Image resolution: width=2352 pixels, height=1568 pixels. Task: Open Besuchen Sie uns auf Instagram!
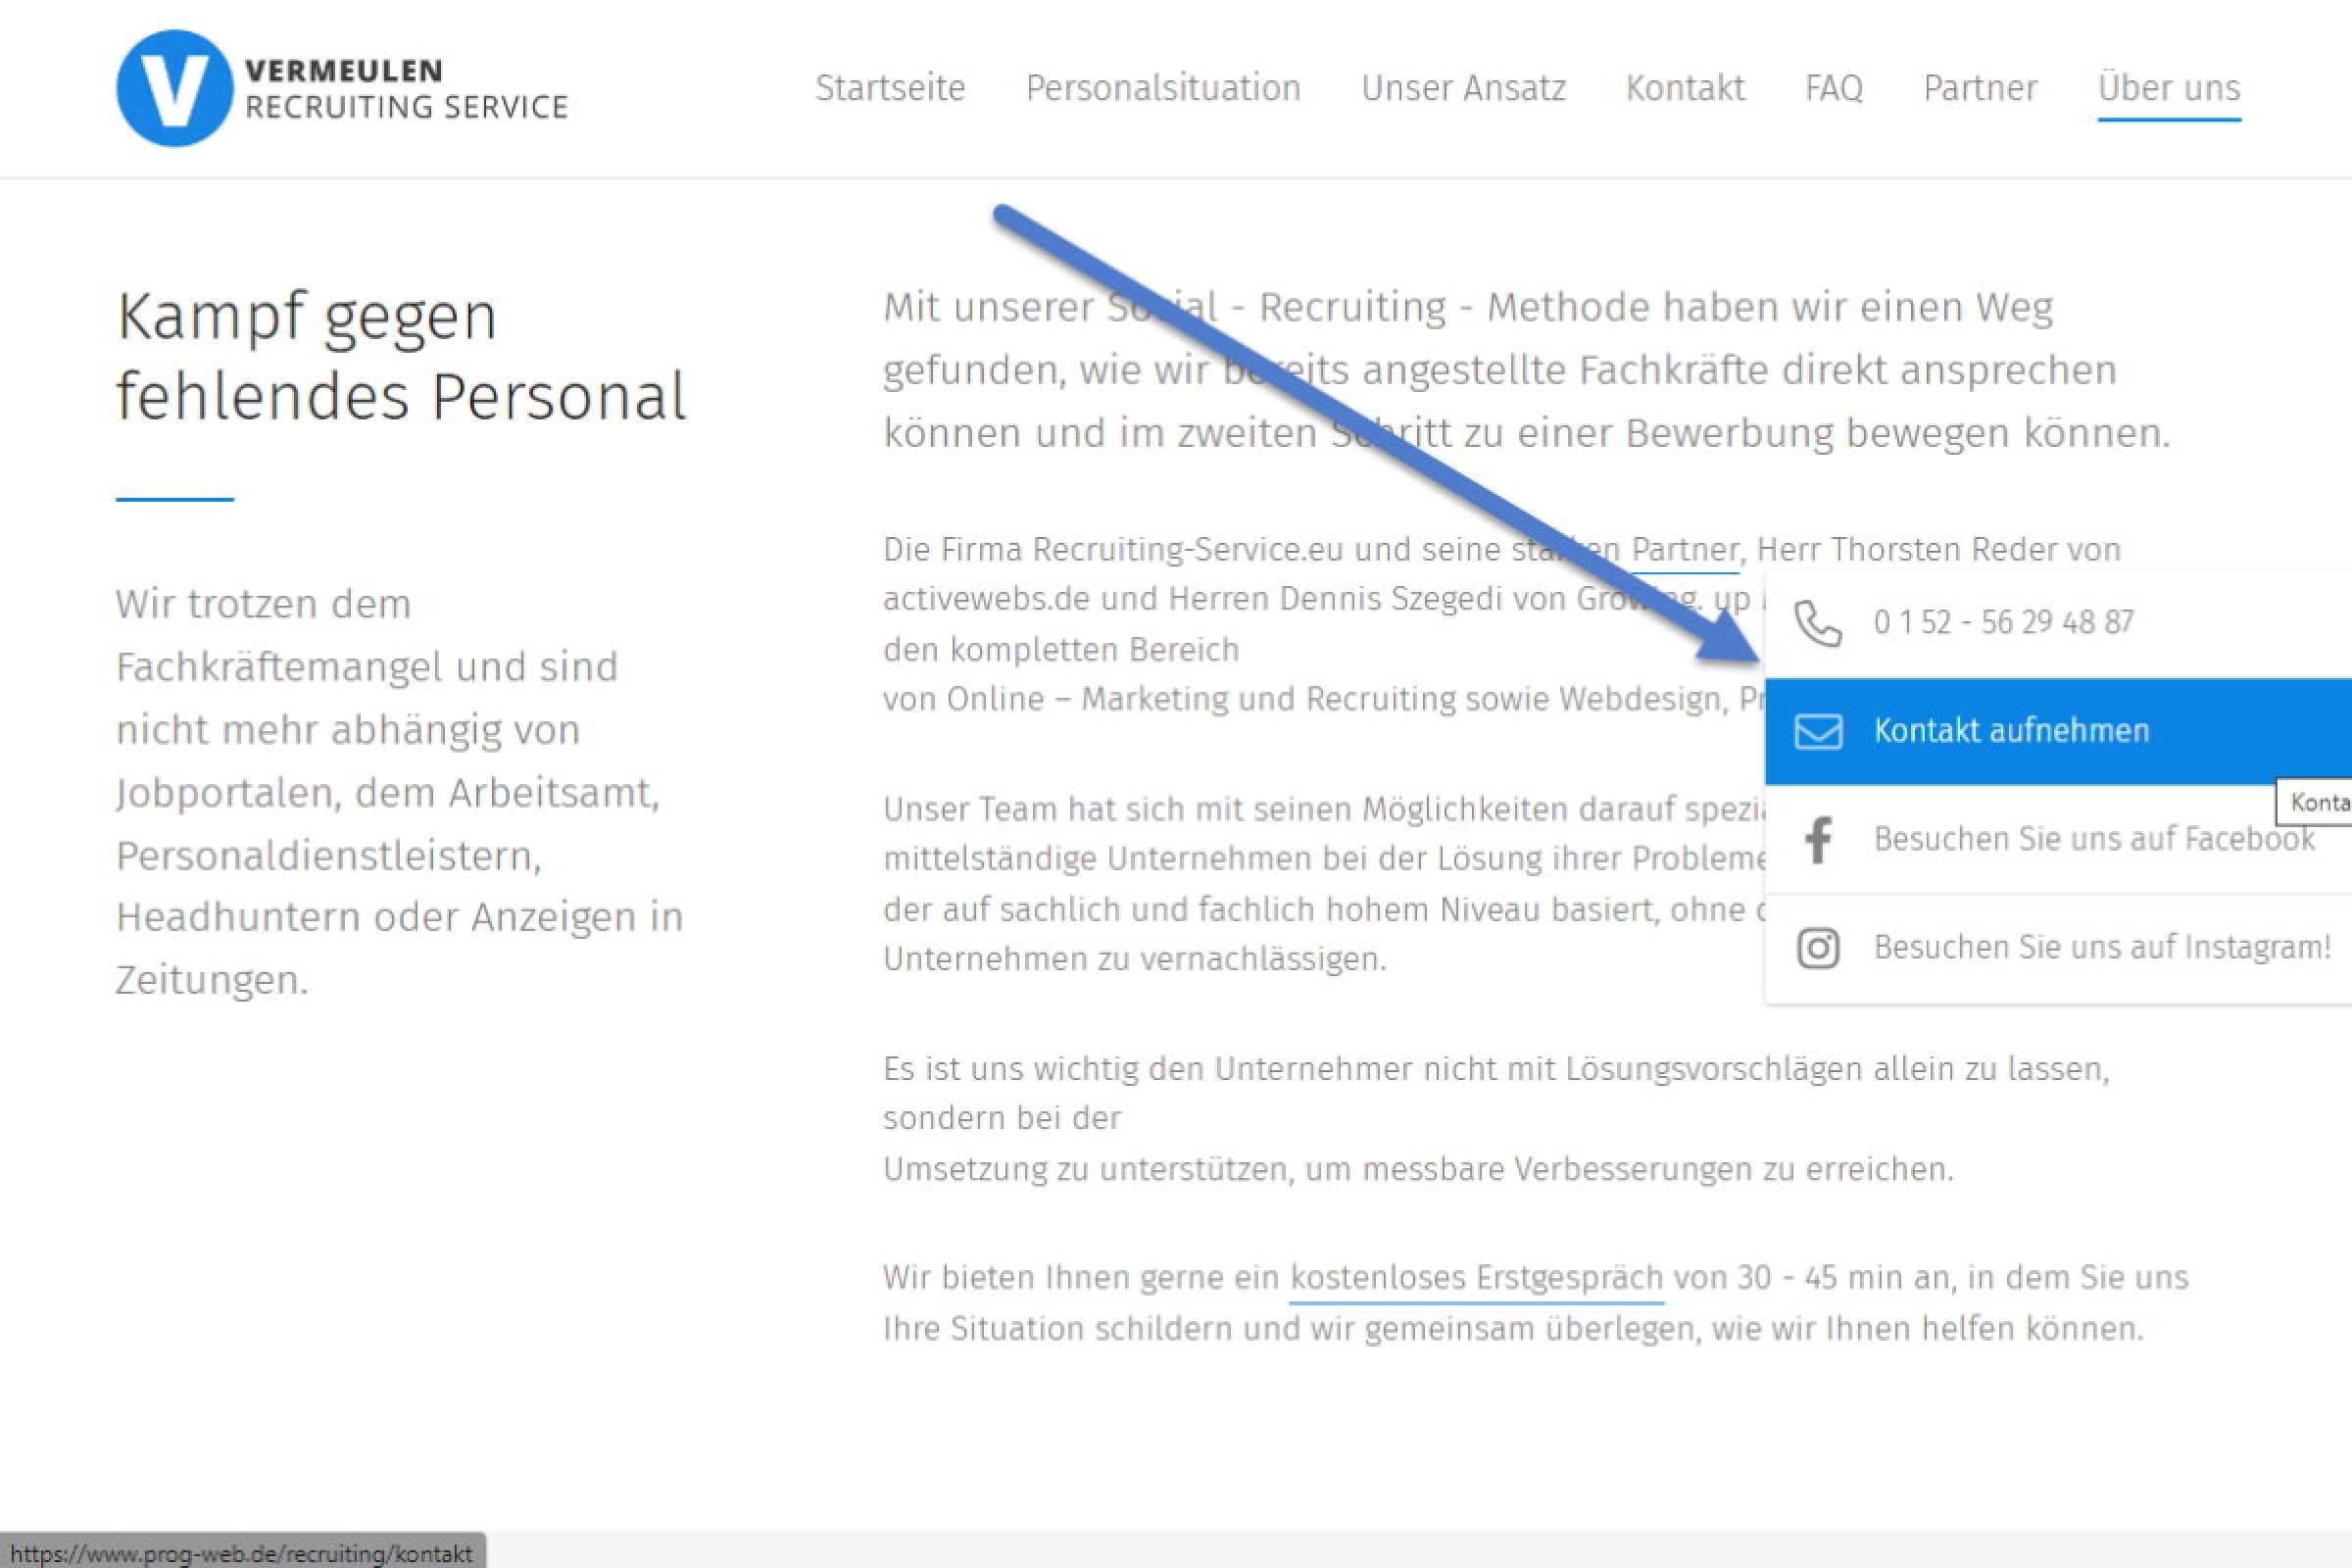2102,947
